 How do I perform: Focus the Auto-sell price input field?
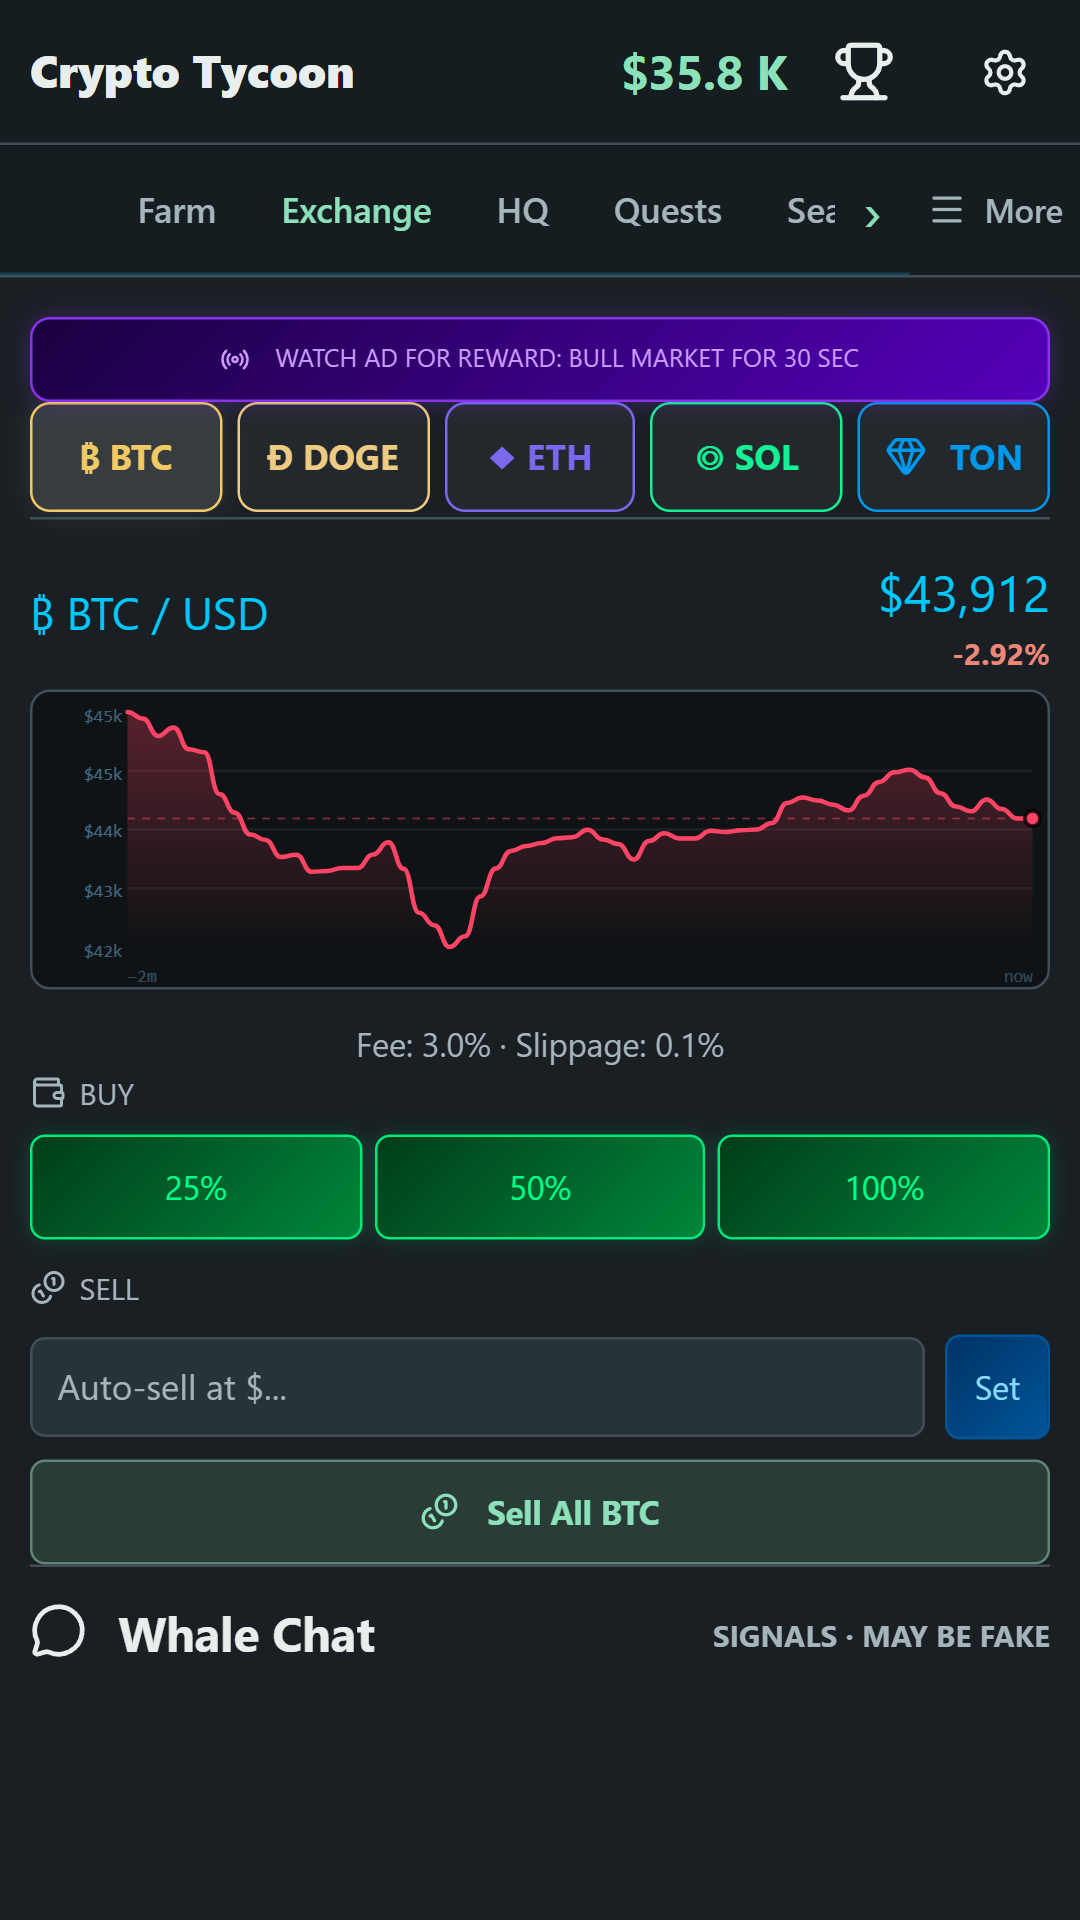[477, 1387]
